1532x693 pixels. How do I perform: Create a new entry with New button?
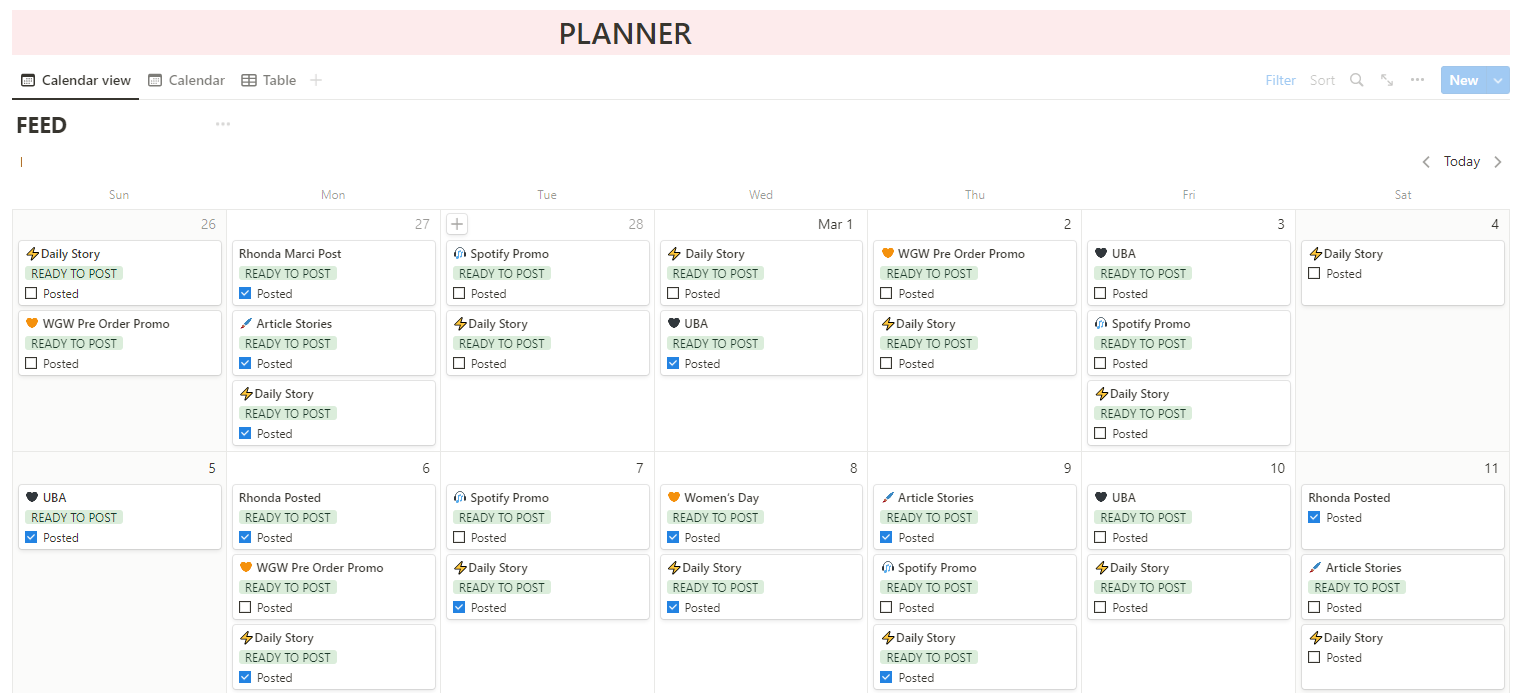point(1463,80)
